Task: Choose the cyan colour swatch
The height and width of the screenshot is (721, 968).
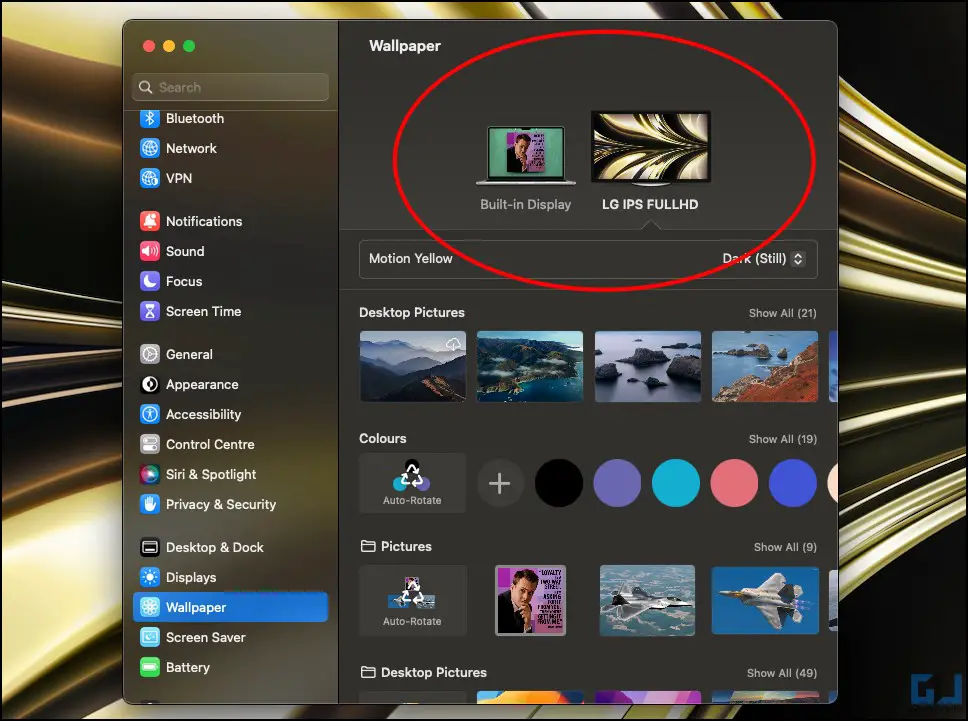Action: point(675,483)
